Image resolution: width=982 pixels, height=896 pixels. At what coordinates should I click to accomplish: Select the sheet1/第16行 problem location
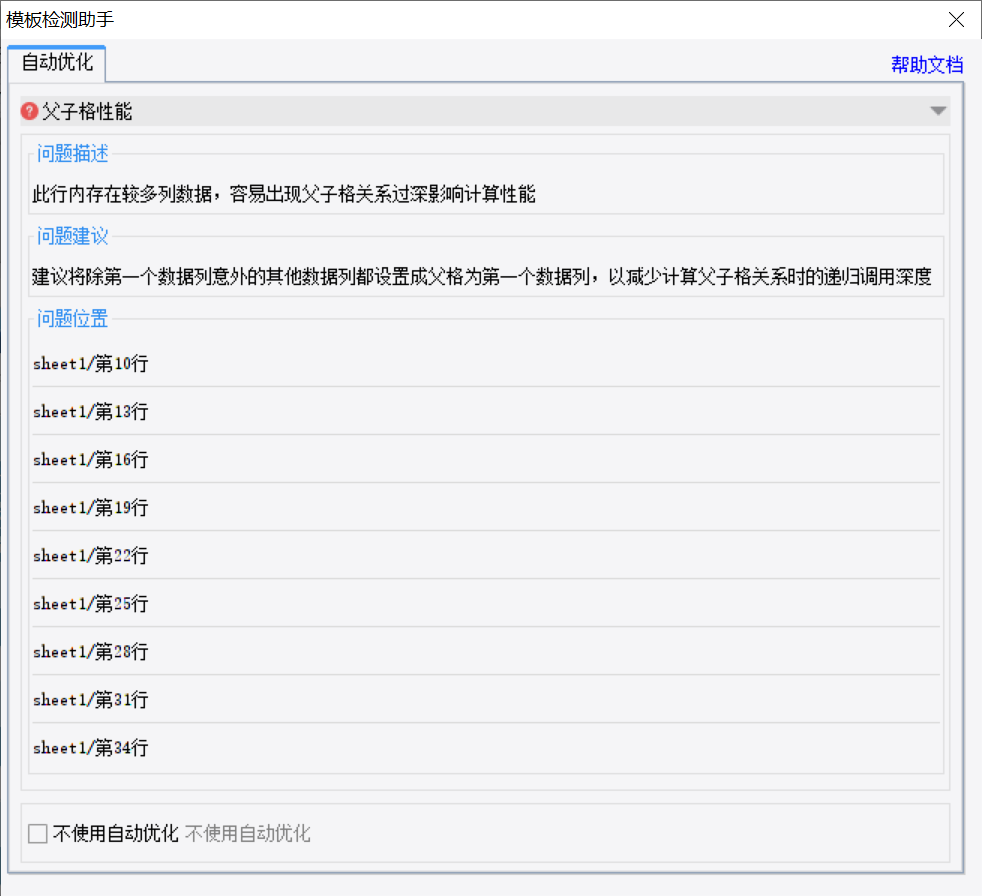(x=90, y=459)
